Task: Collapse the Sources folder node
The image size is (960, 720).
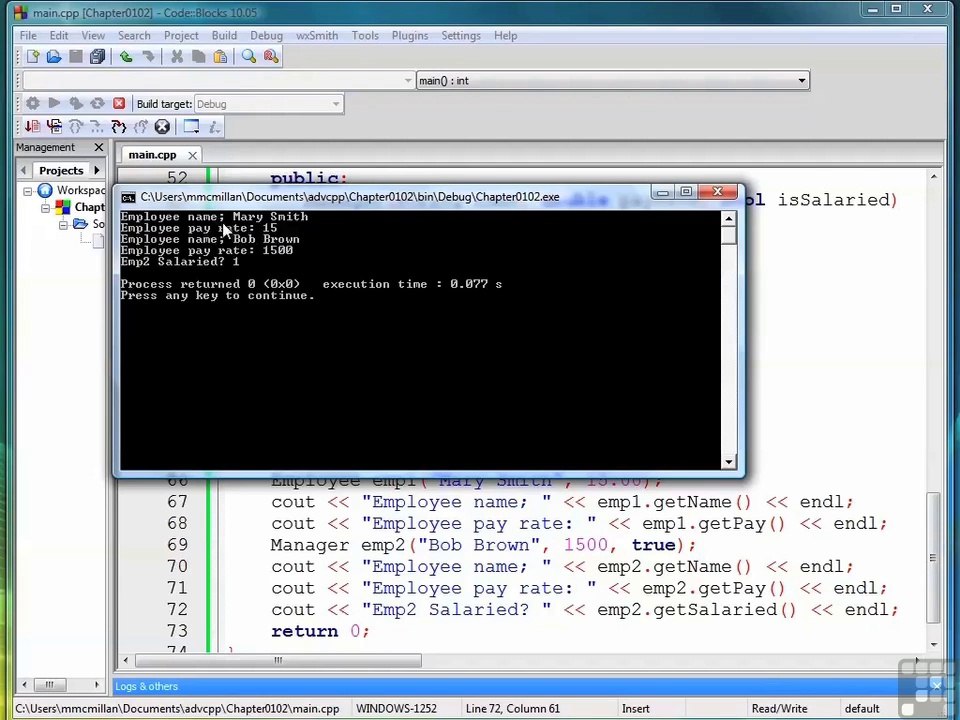Action: 63,225
